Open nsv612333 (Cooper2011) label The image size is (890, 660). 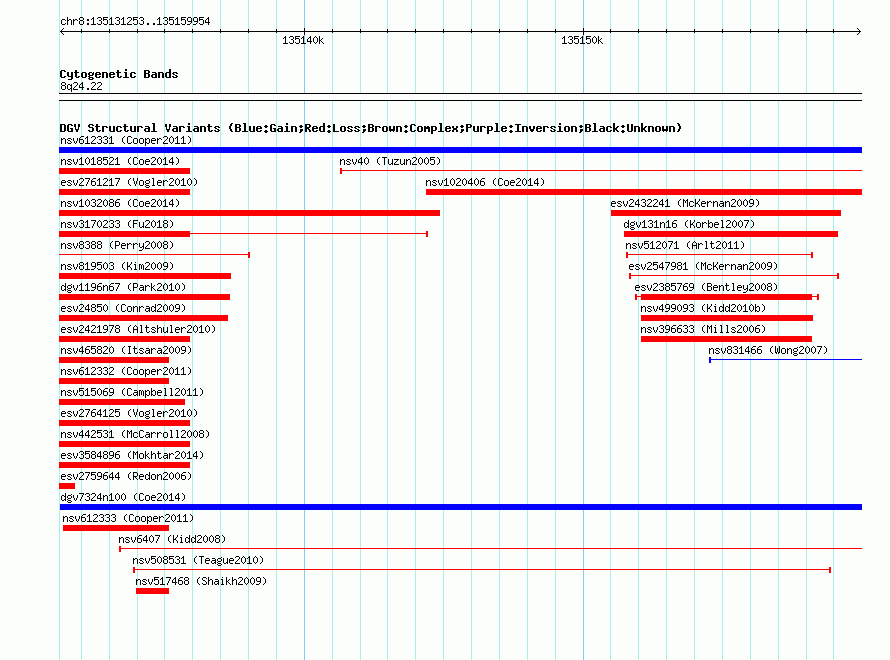coord(128,518)
